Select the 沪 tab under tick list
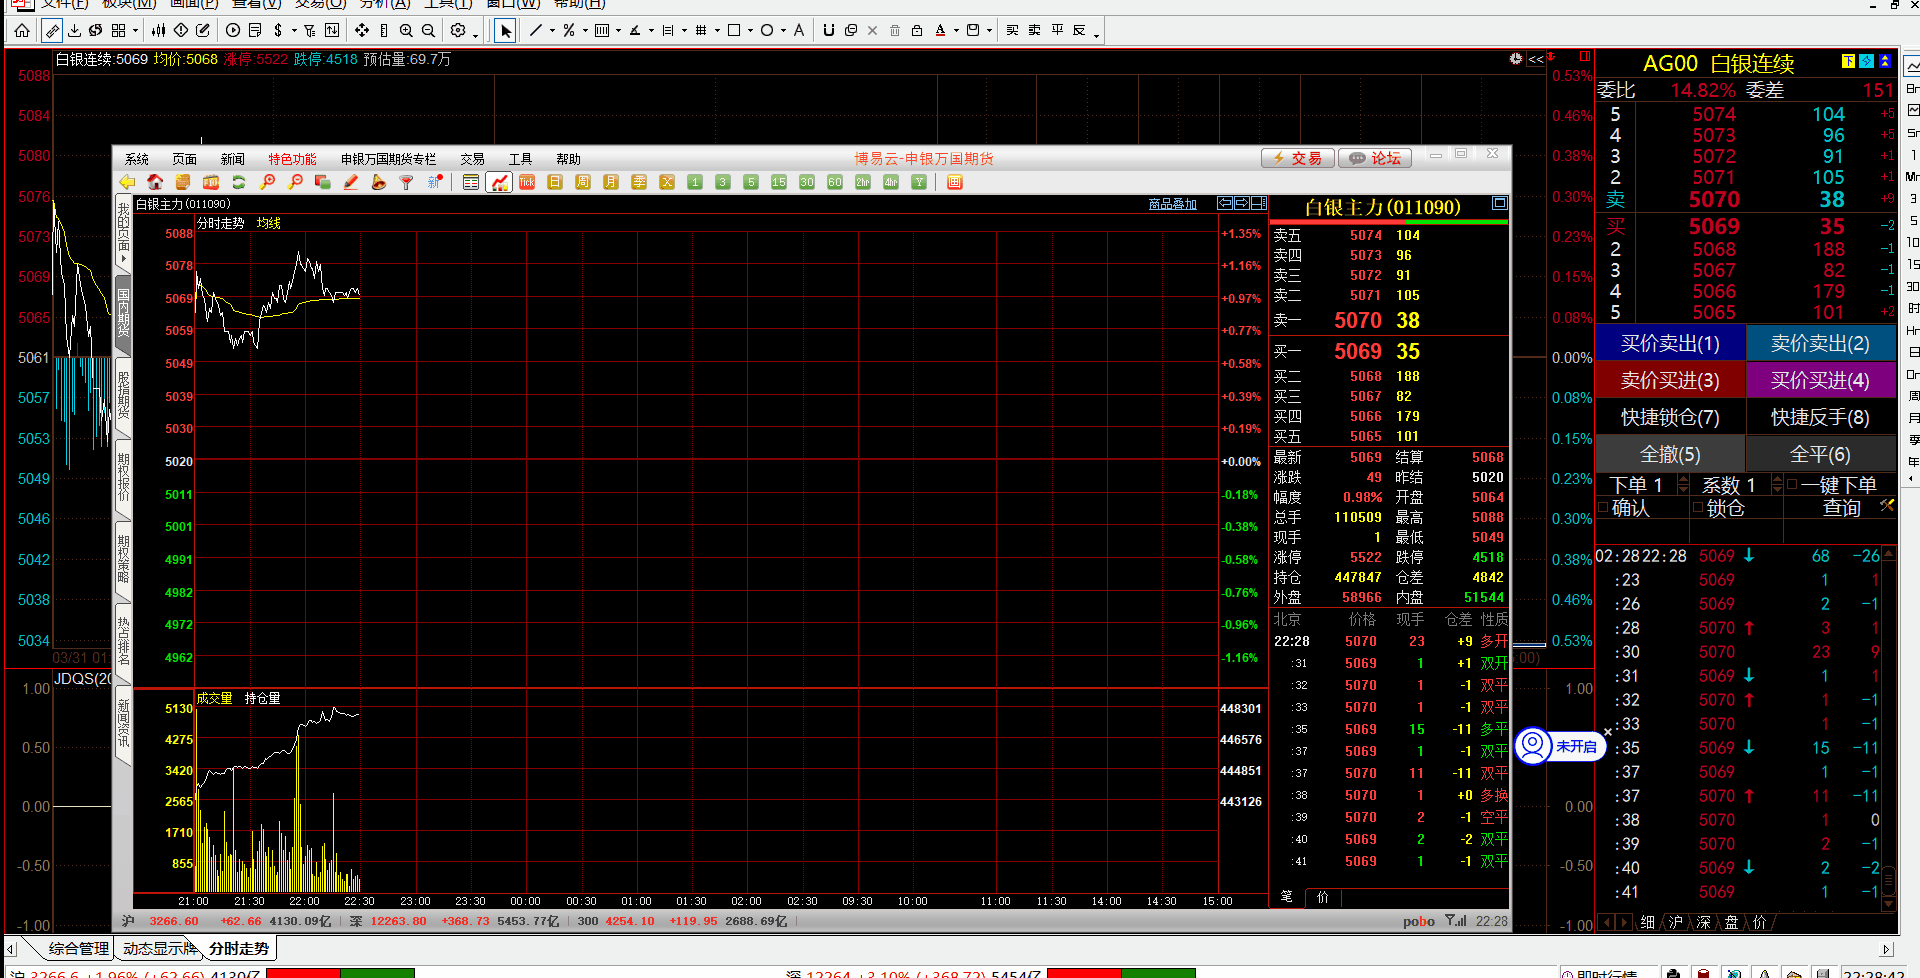 pos(1676,922)
